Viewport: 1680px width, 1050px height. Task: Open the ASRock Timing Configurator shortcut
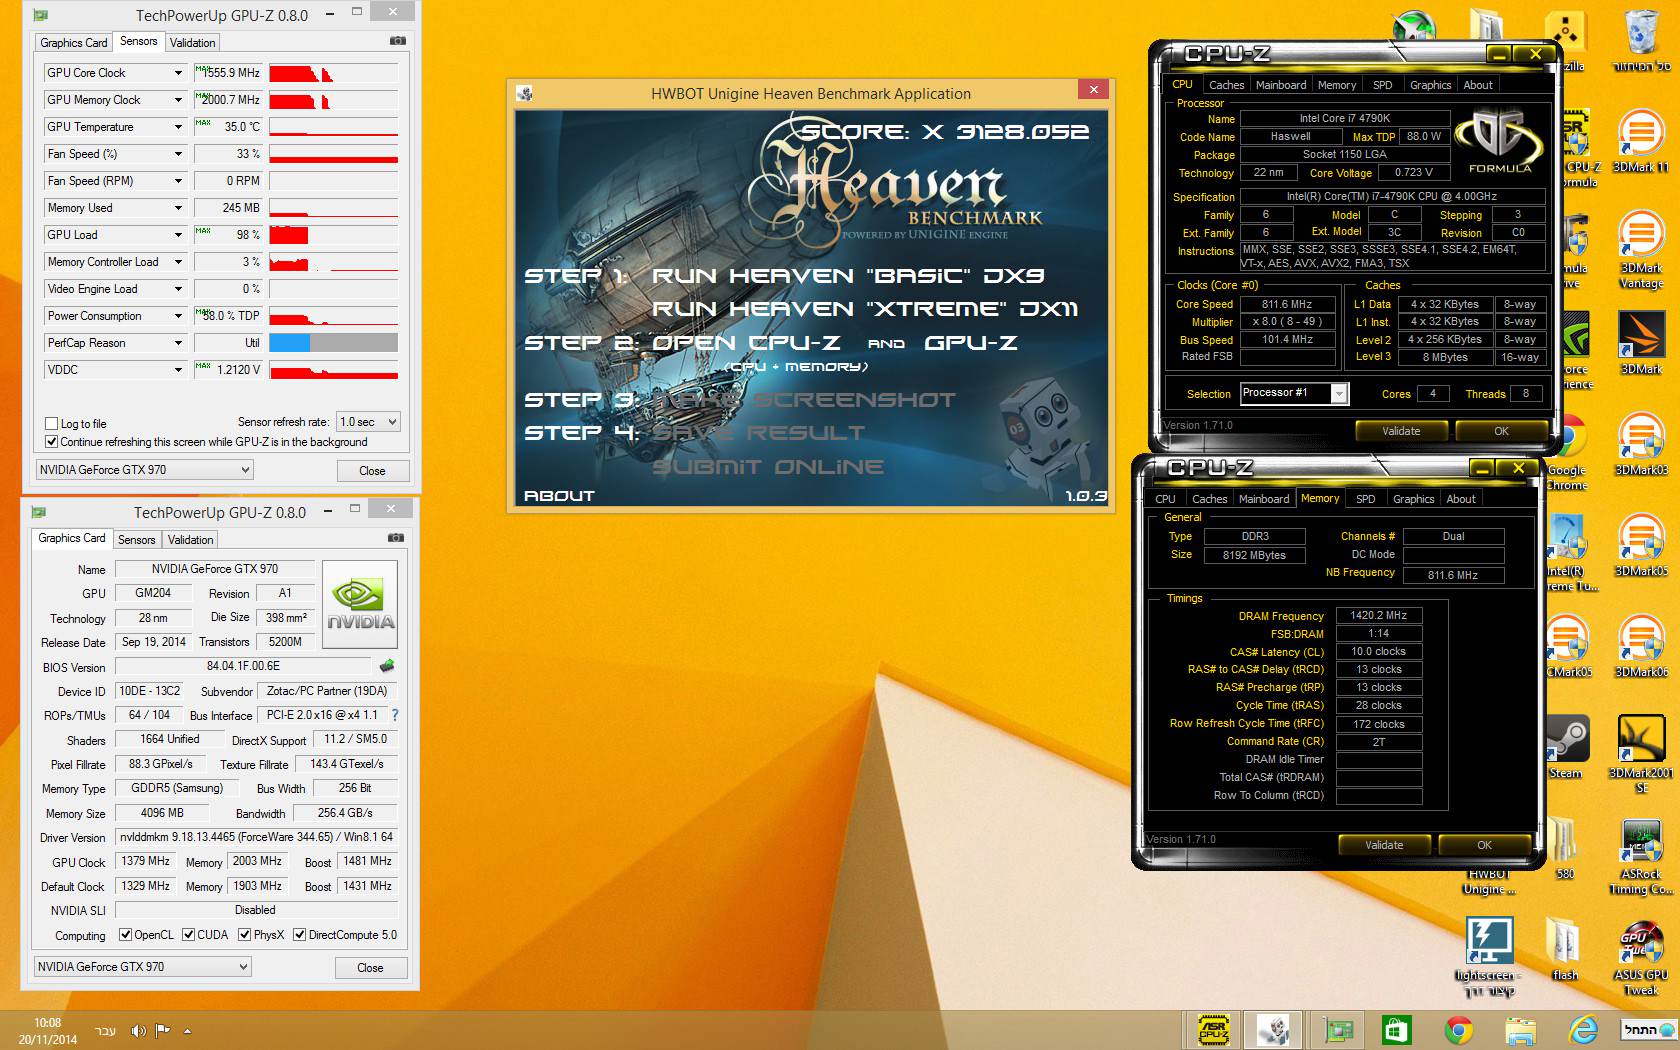coord(1641,857)
